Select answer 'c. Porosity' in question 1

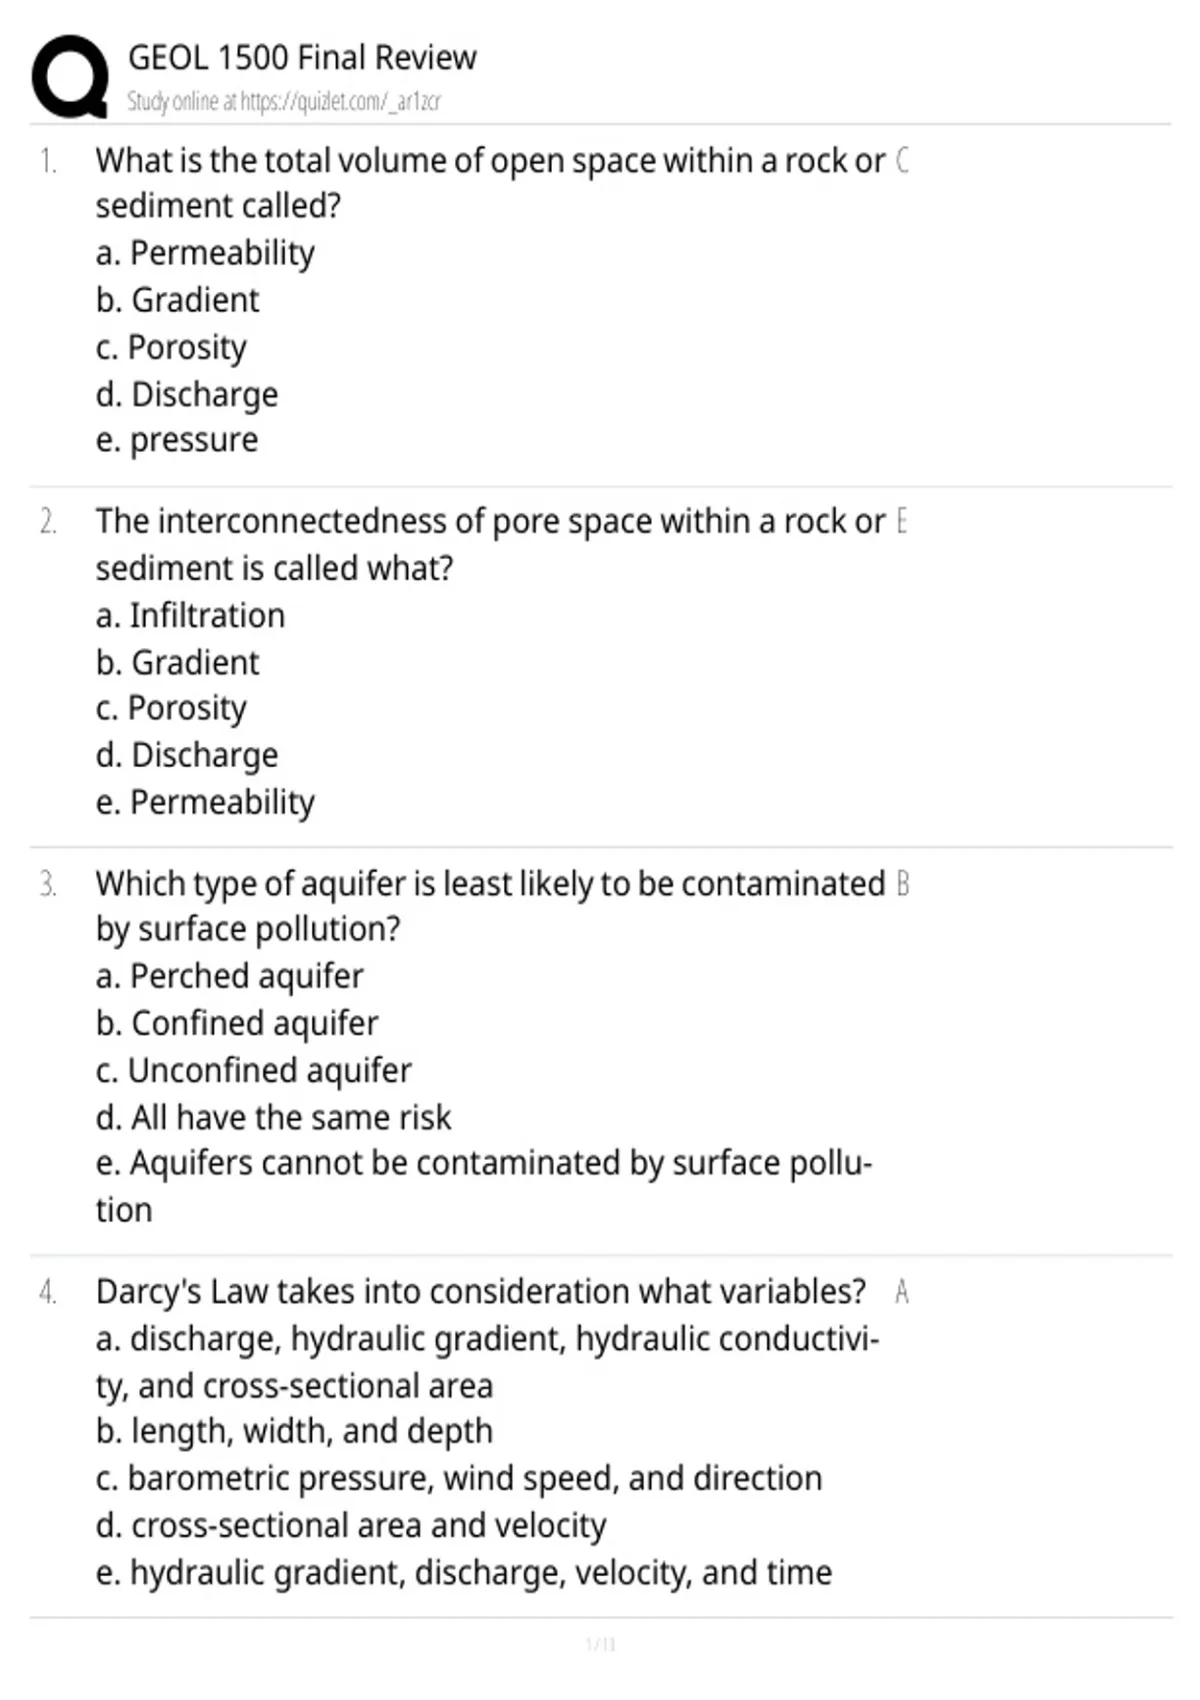tap(171, 347)
